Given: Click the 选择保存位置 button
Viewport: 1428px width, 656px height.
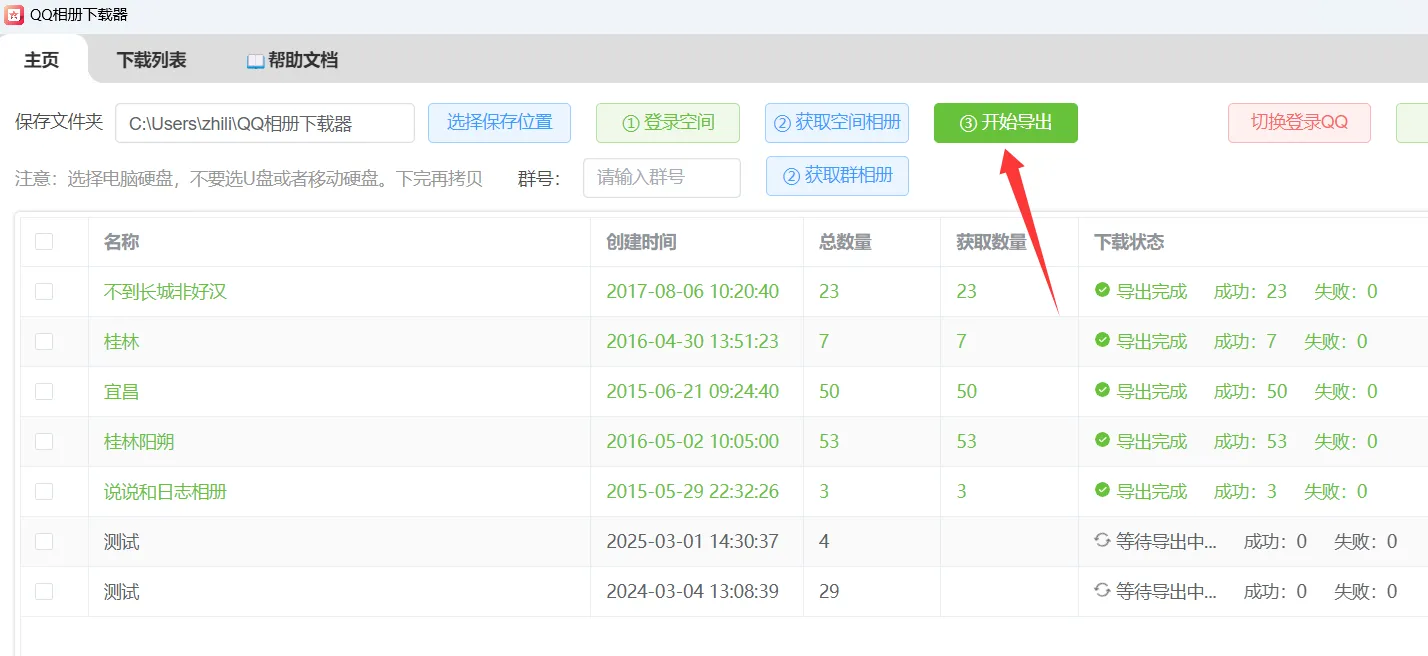Looking at the screenshot, I should pyautogui.click(x=499, y=123).
